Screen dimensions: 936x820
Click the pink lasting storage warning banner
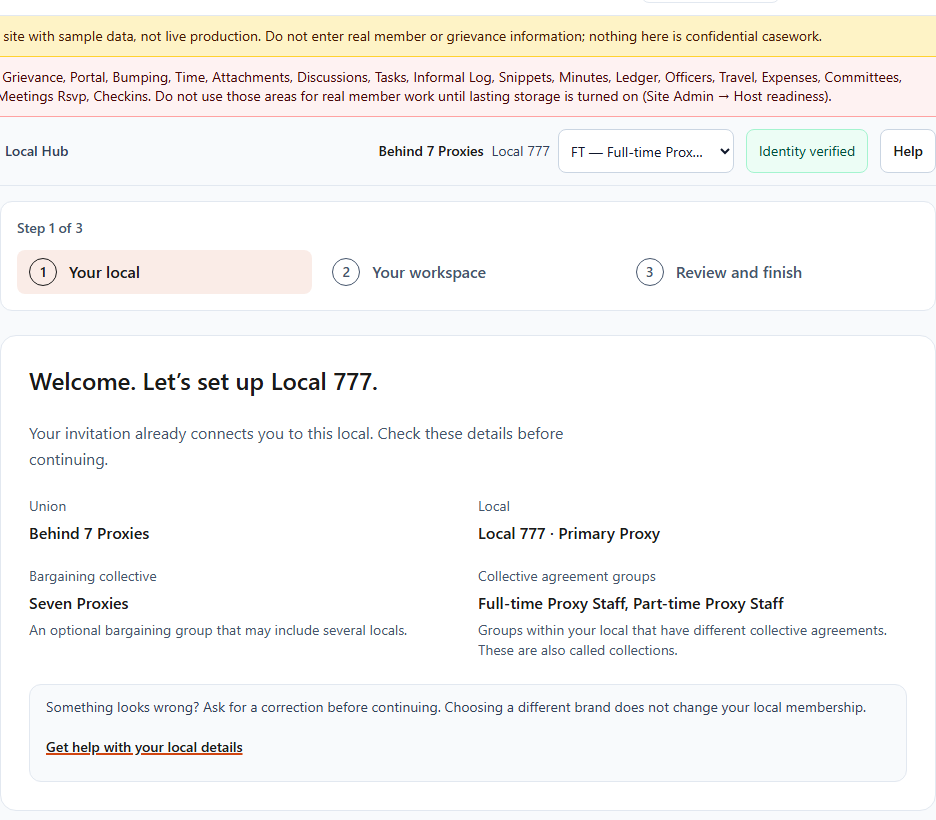tap(468, 87)
